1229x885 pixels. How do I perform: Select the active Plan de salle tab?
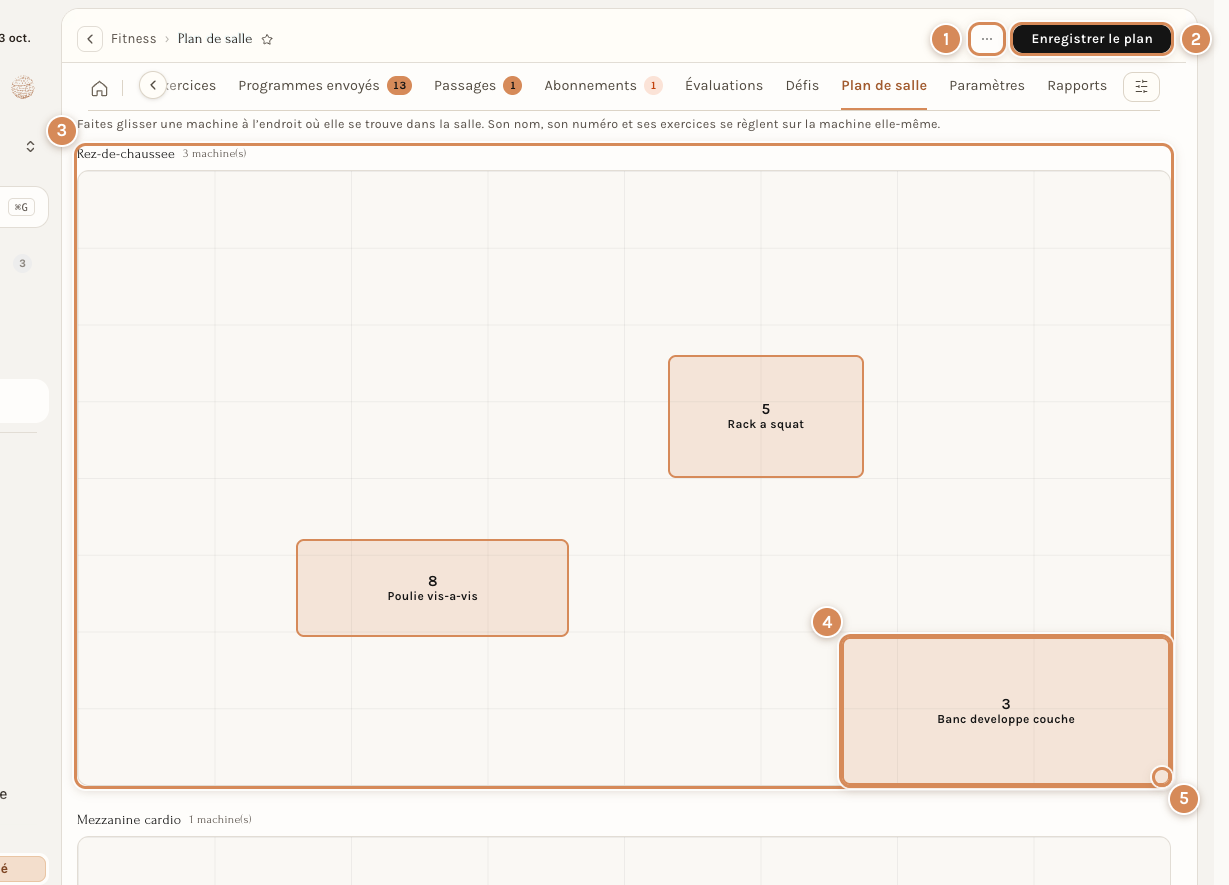tap(884, 86)
